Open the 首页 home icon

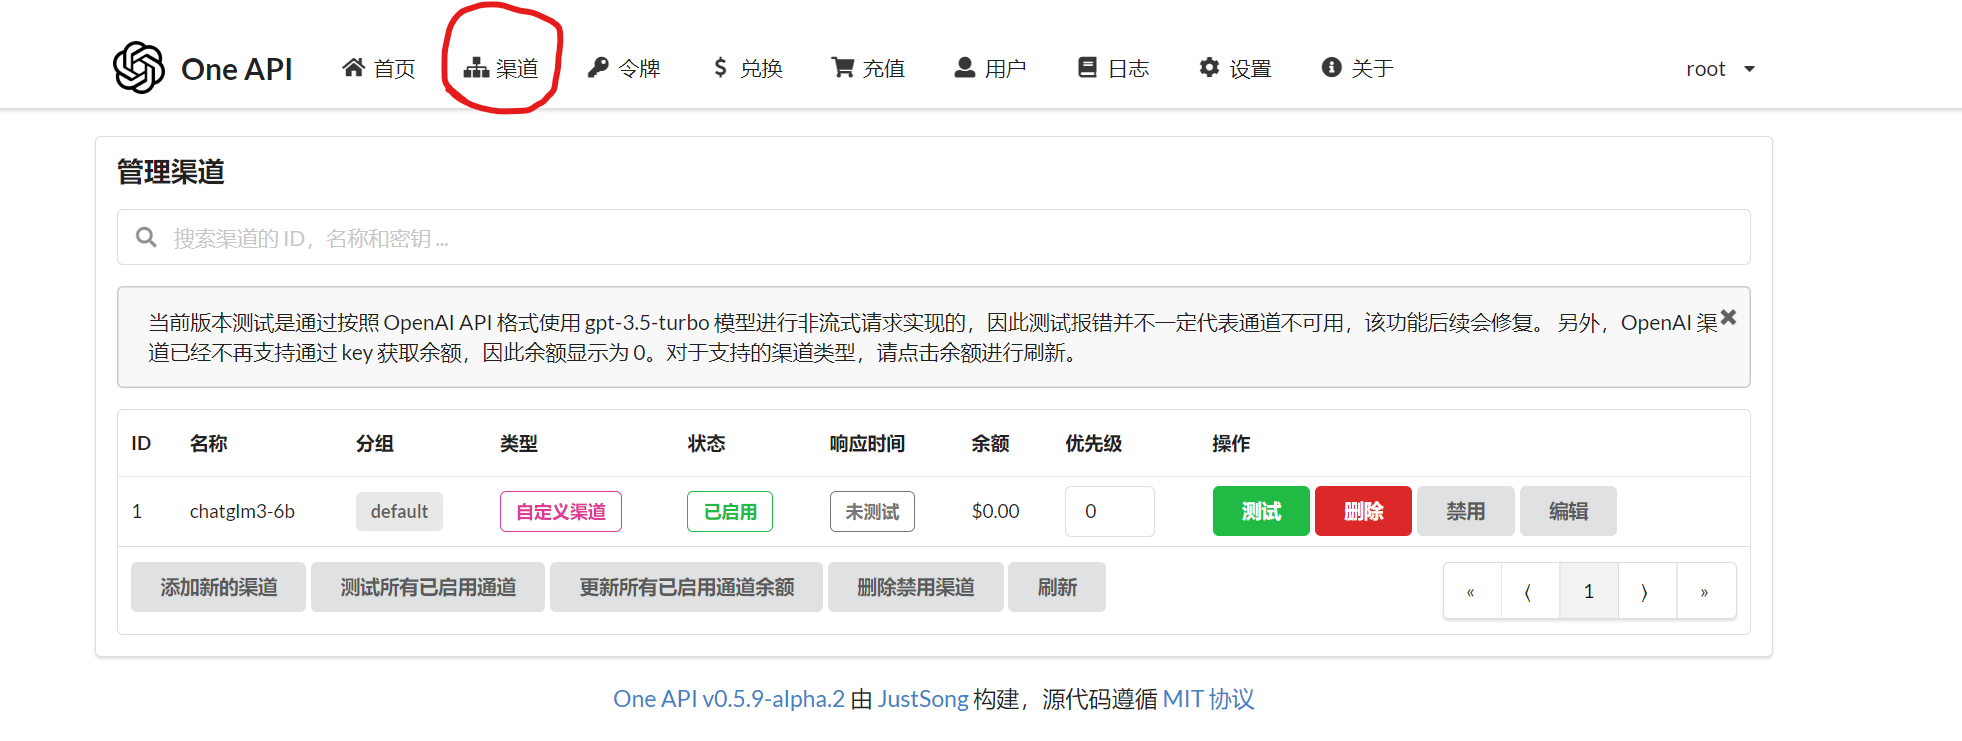tap(353, 67)
